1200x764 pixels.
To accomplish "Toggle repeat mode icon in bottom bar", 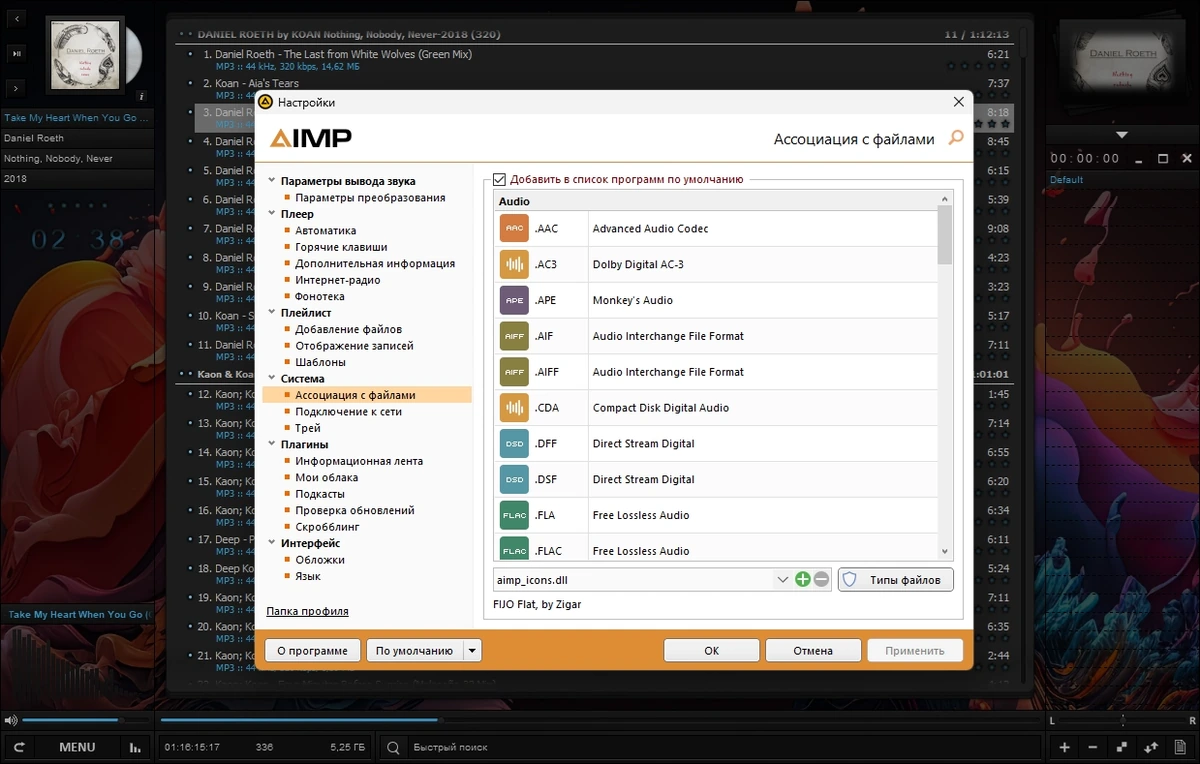I will 19,747.
